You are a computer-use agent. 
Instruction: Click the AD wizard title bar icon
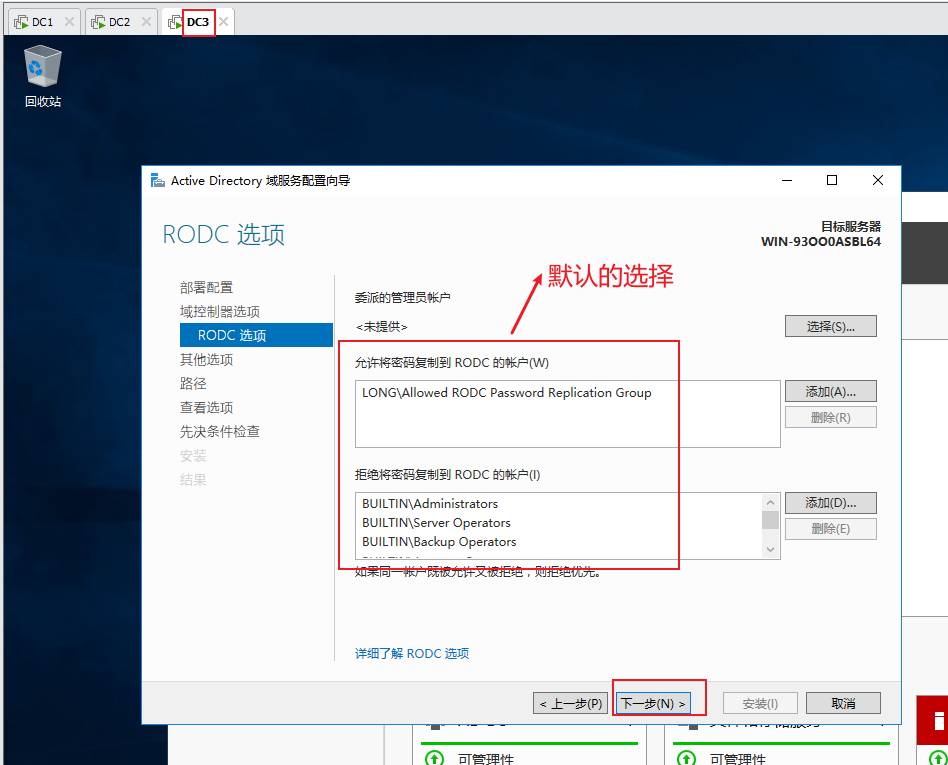[158, 180]
